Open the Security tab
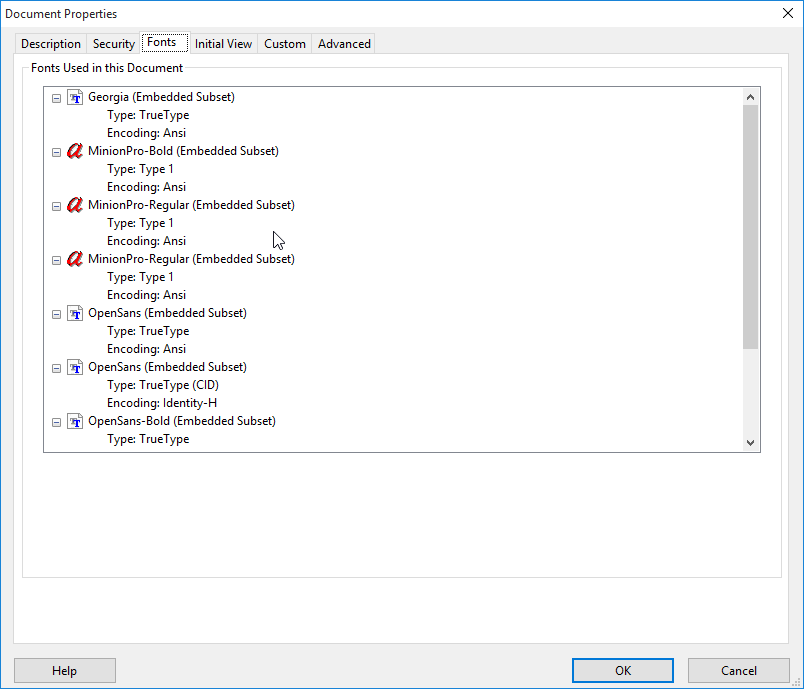This screenshot has width=804, height=689. [x=113, y=44]
